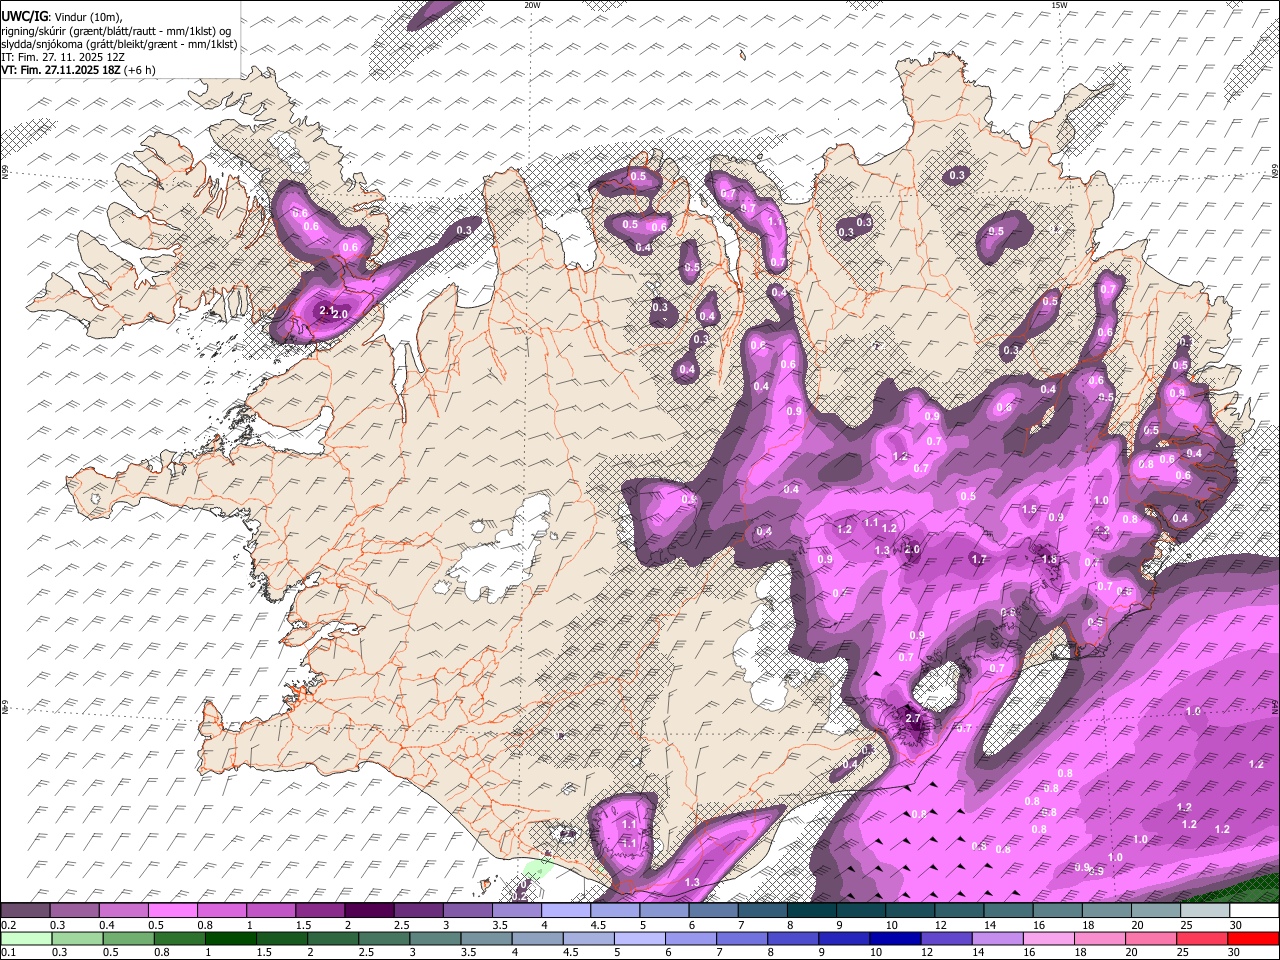This screenshot has width=1280, height=960.
Task: Click the "(+6 h)" forecast offset text
Action: click(x=140, y=70)
